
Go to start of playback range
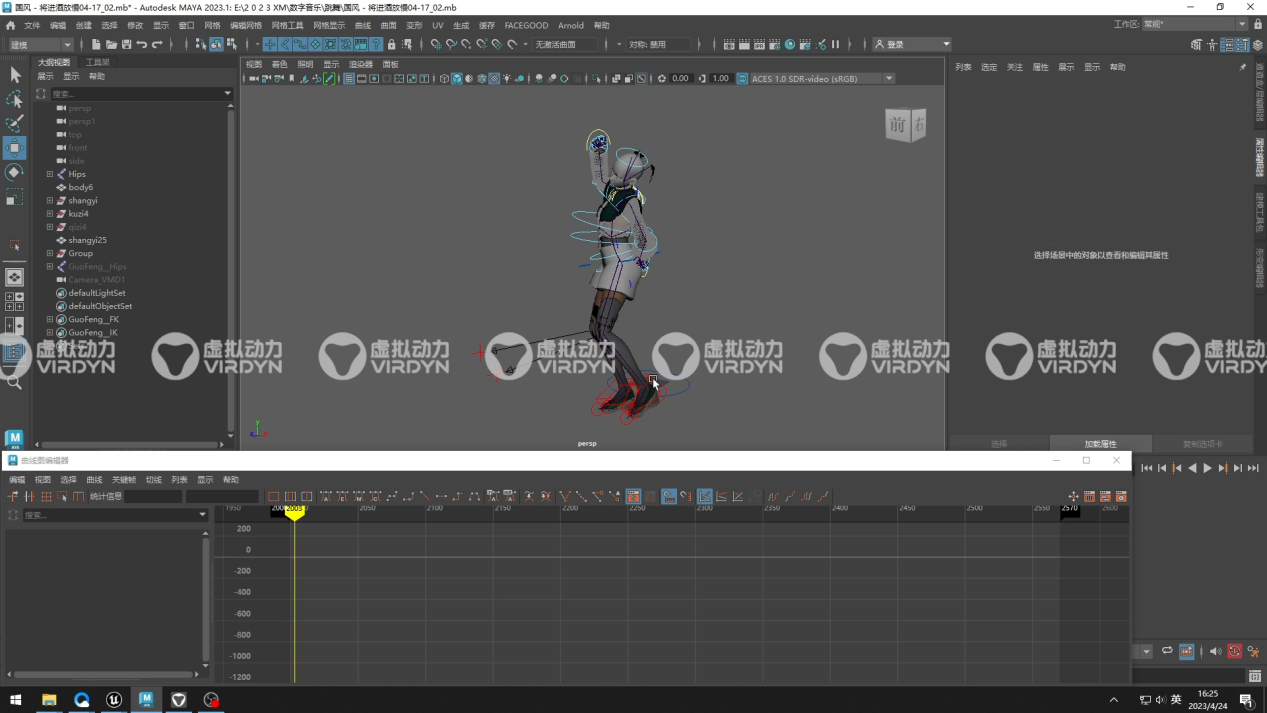[1146, 468]
